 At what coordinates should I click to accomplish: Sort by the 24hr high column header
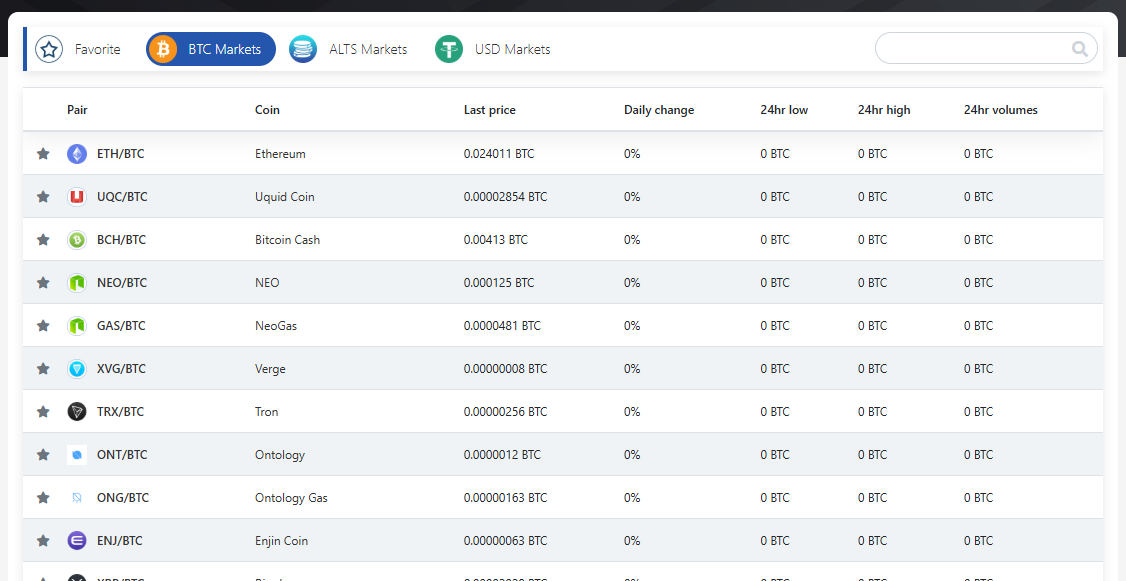(884, 110)
